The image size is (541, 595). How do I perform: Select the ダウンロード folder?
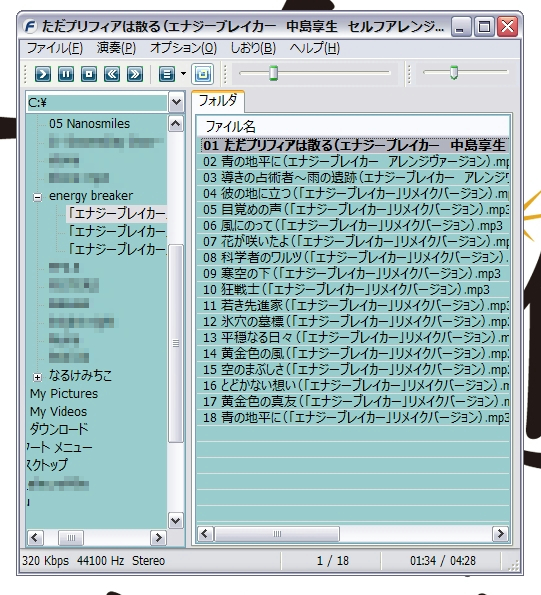[59, 430]
